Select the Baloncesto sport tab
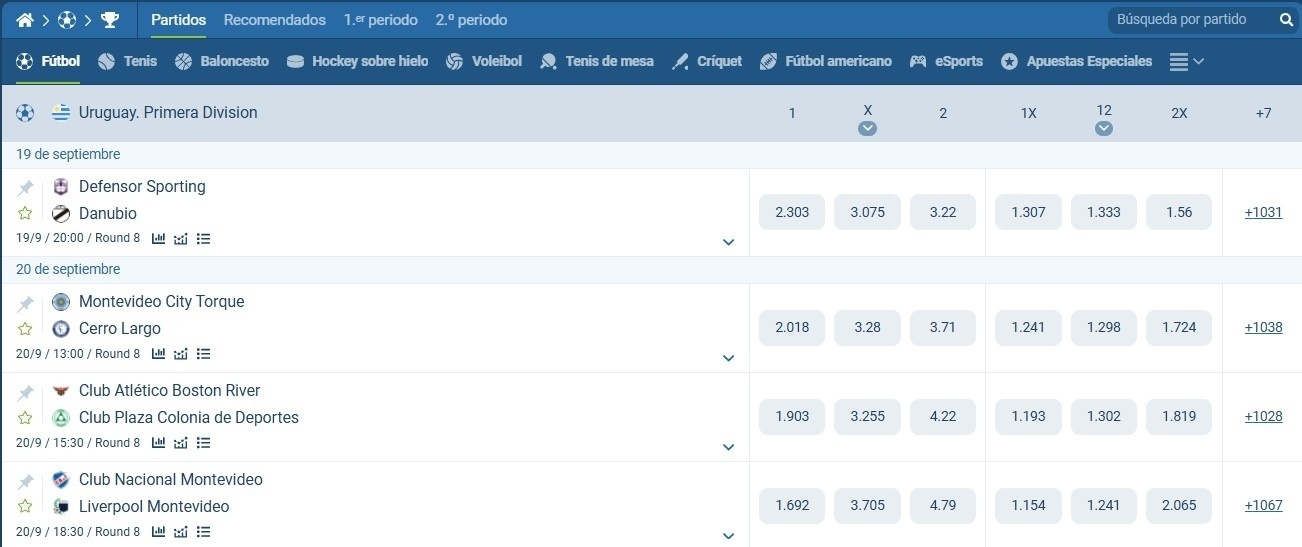Screen dimensions: 1302x547 (x=222, y=61)
